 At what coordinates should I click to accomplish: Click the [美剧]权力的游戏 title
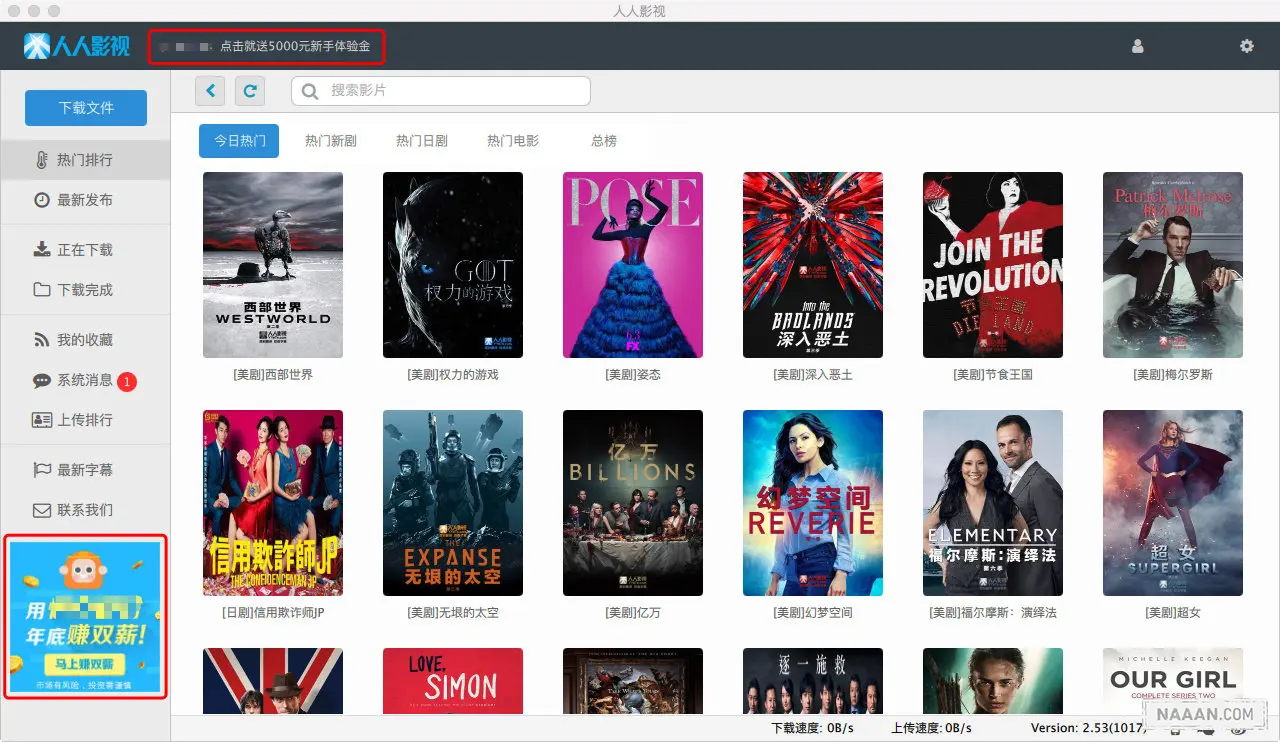(453, 375)
